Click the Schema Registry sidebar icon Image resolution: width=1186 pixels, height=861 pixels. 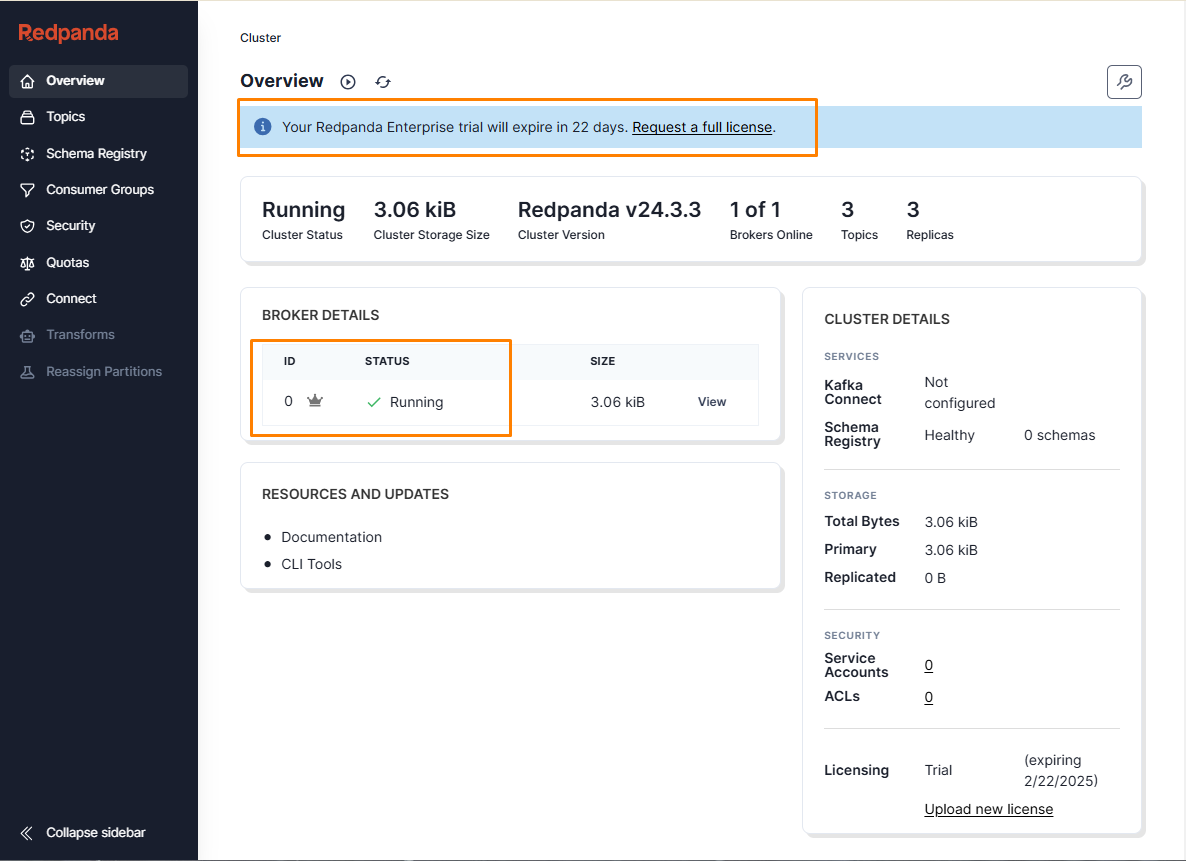click(27, 154)
